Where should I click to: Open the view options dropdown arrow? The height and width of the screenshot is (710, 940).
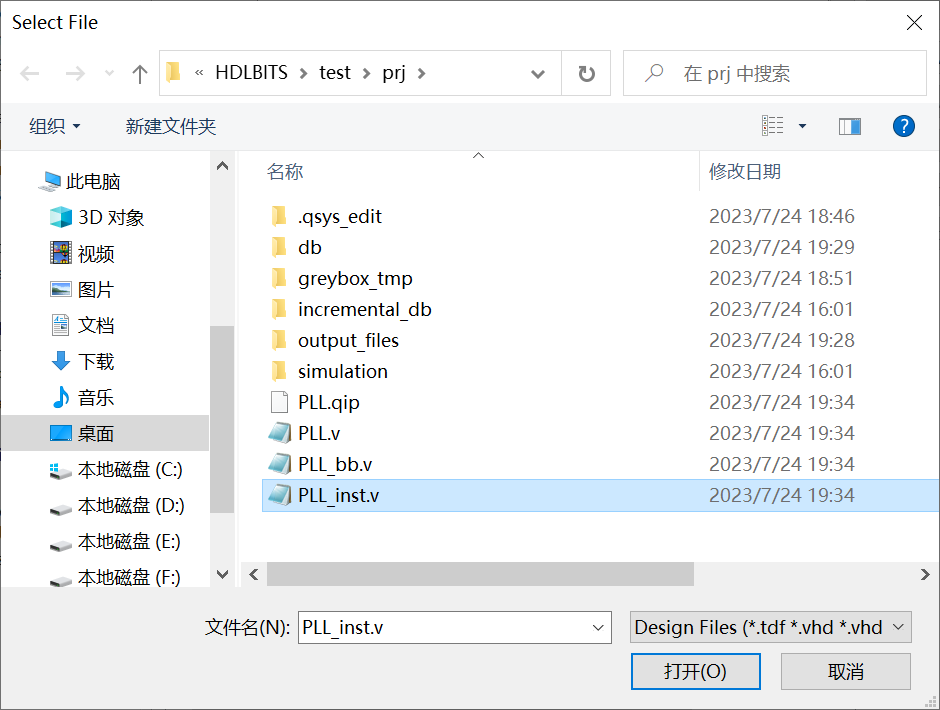pyautogui.click(x=802, y=126)
